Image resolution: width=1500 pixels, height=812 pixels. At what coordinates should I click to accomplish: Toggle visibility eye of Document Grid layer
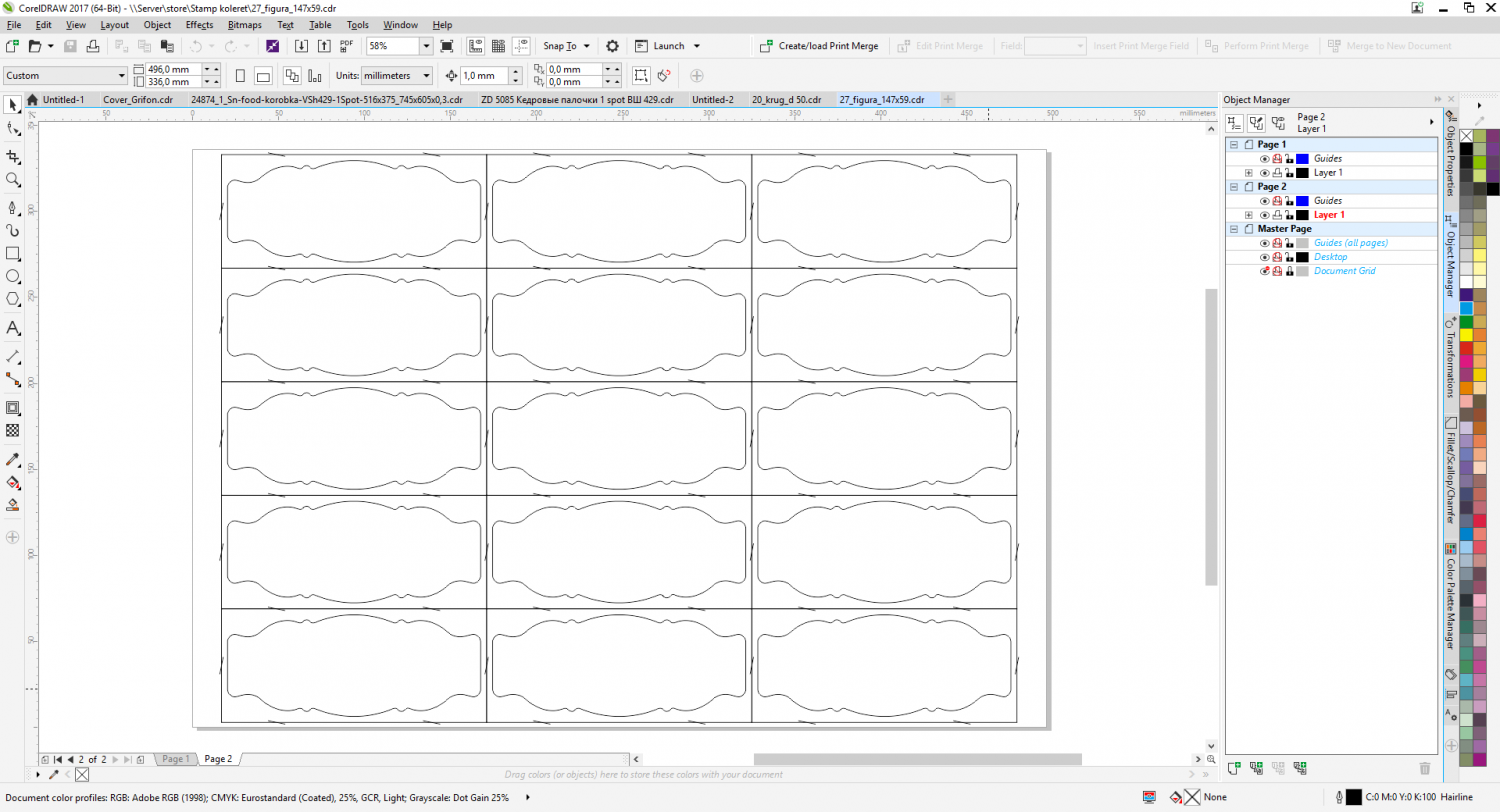tap(1264, 271)
